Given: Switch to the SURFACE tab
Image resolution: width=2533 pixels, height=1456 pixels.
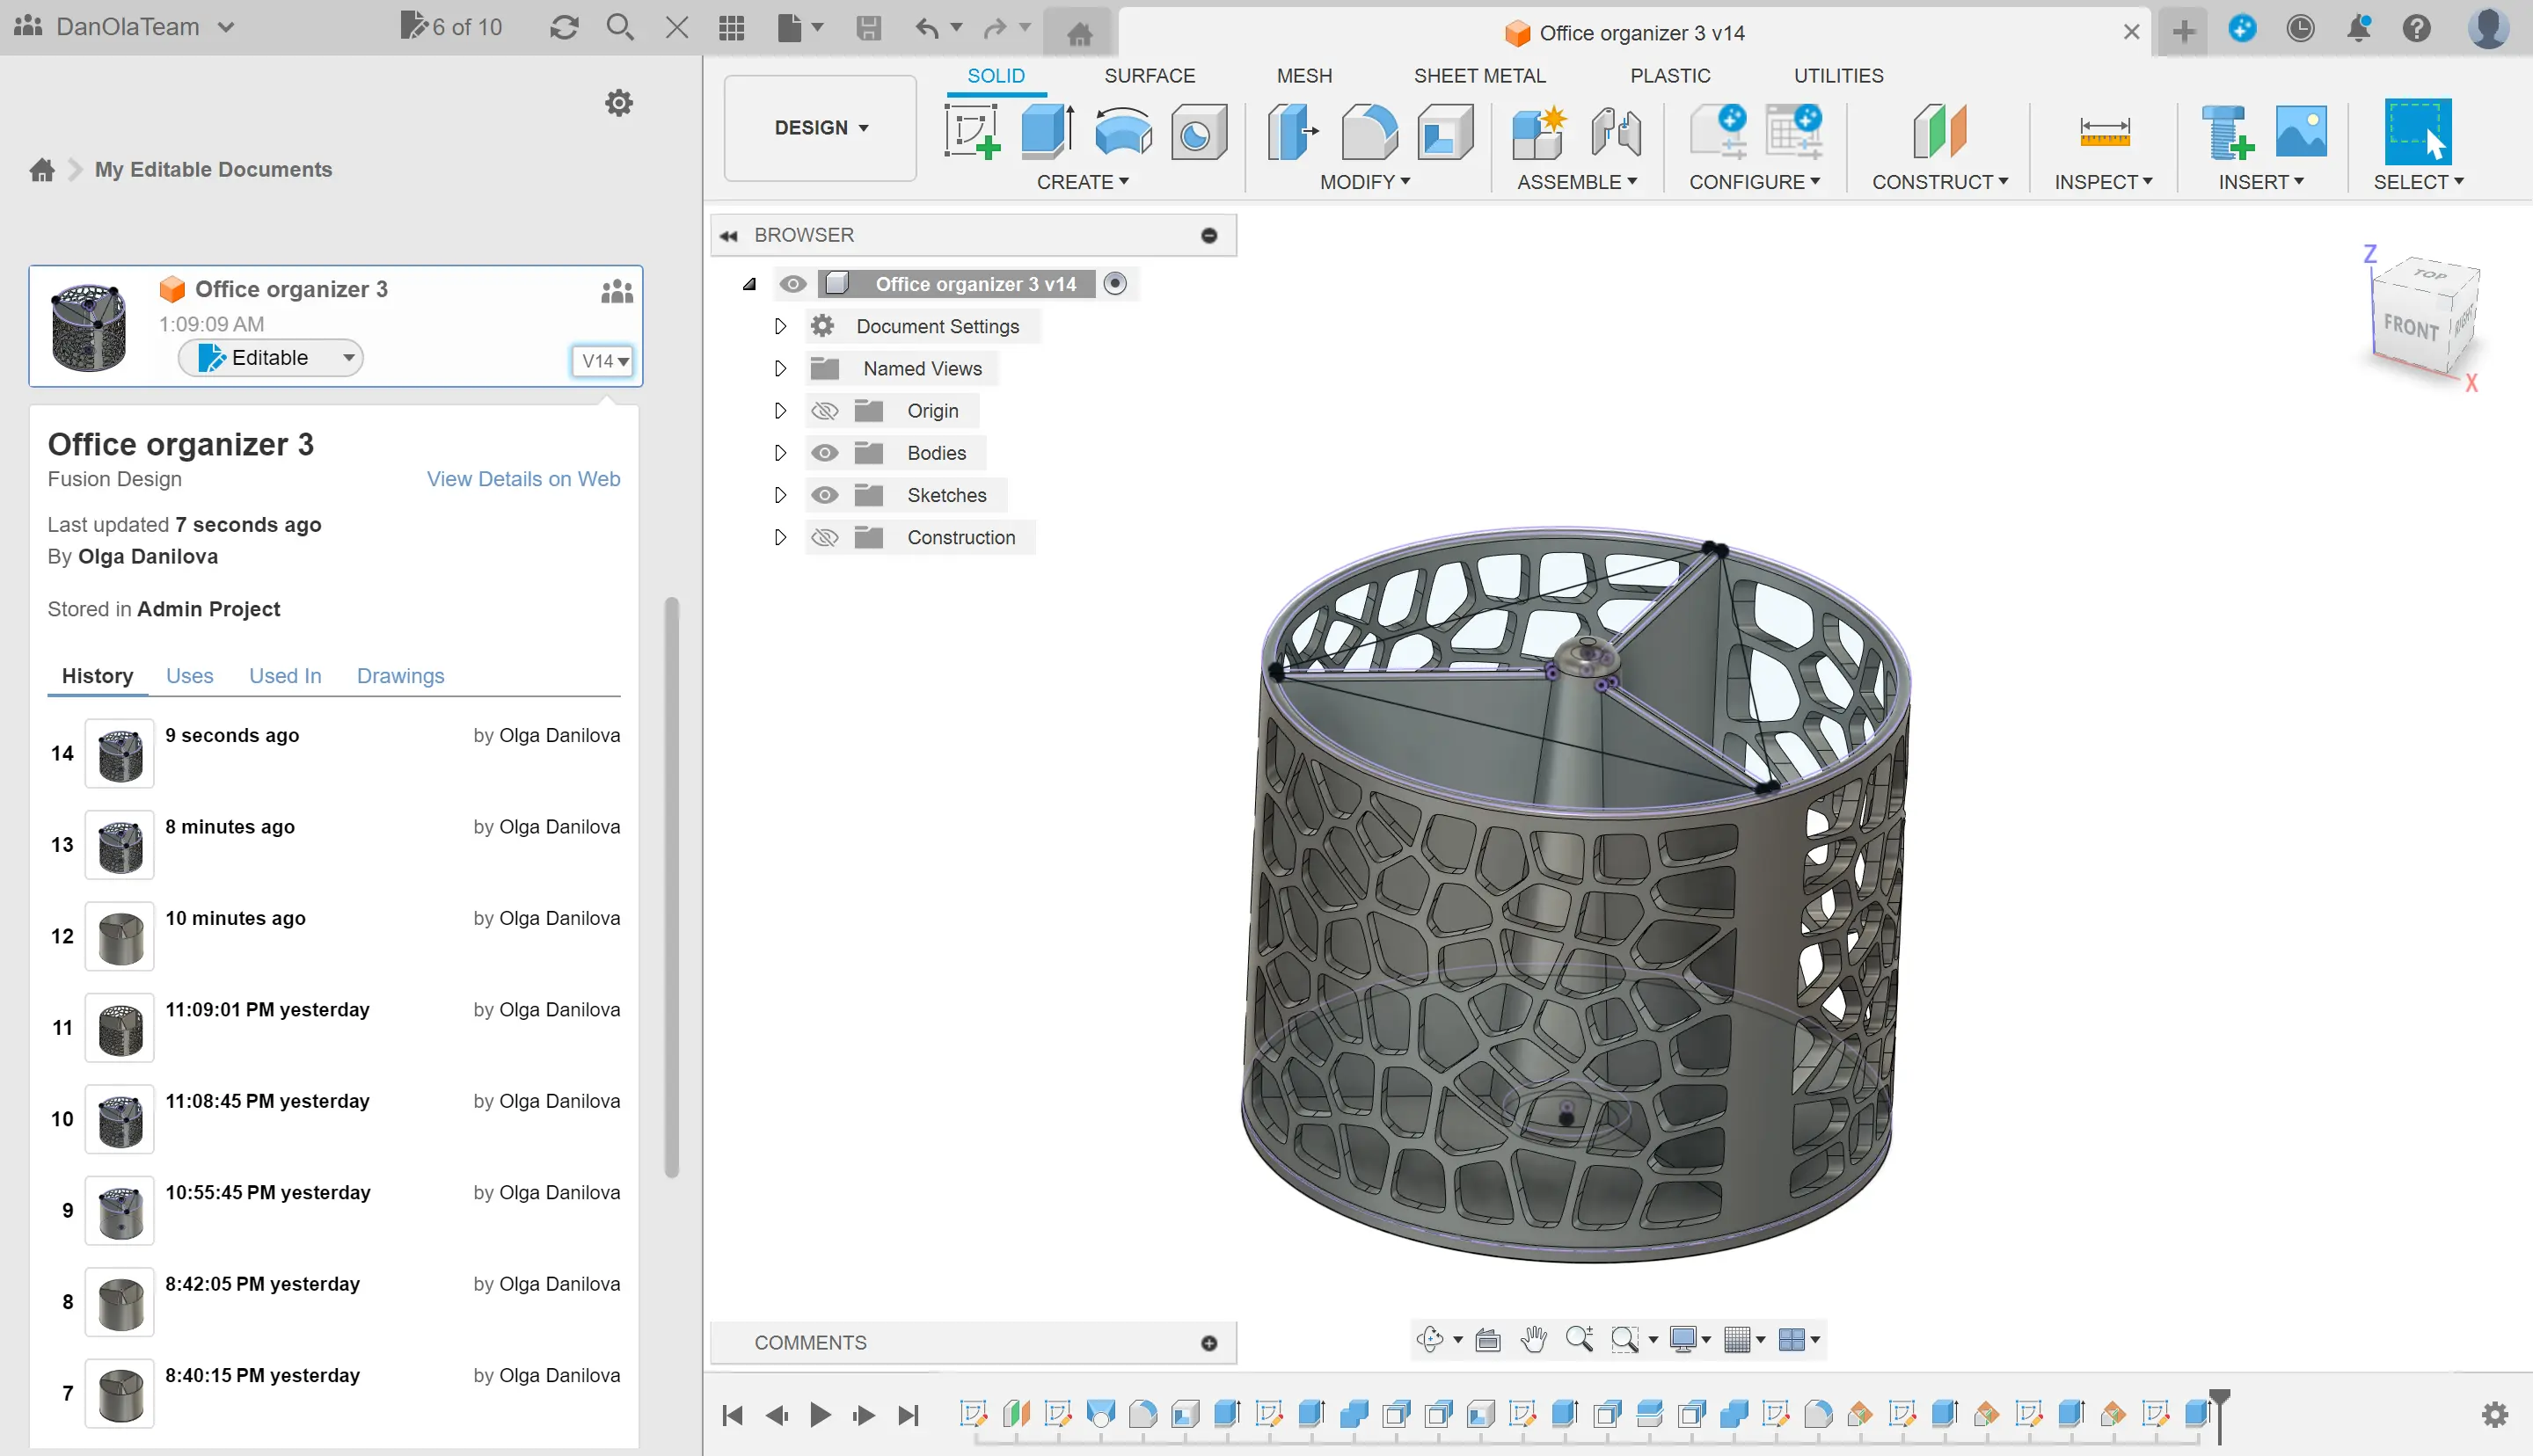Looking at the screenshot, I should click(x=1149, y=76).
